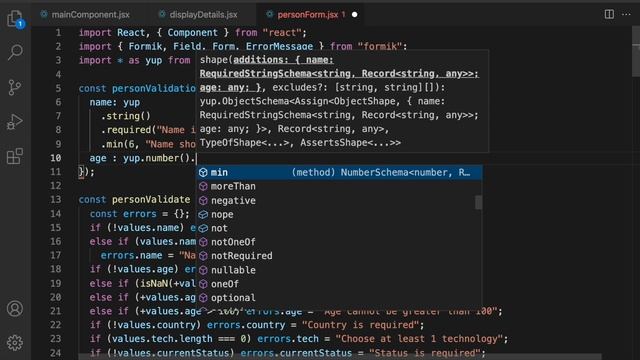Click the method icon beside min

coord(203,172)
